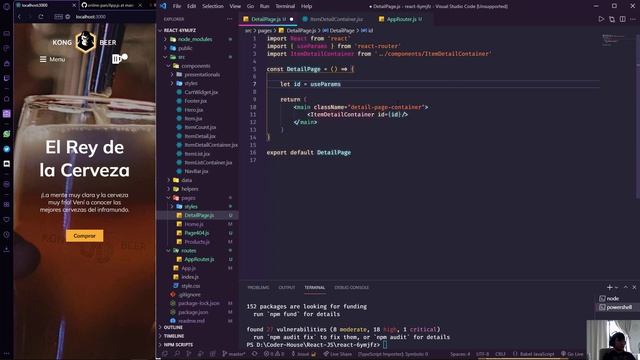Click the UTF-8 encoding in status bar
Image resolution: width=640 pixels, height=360 pixels.
point(482,354)
